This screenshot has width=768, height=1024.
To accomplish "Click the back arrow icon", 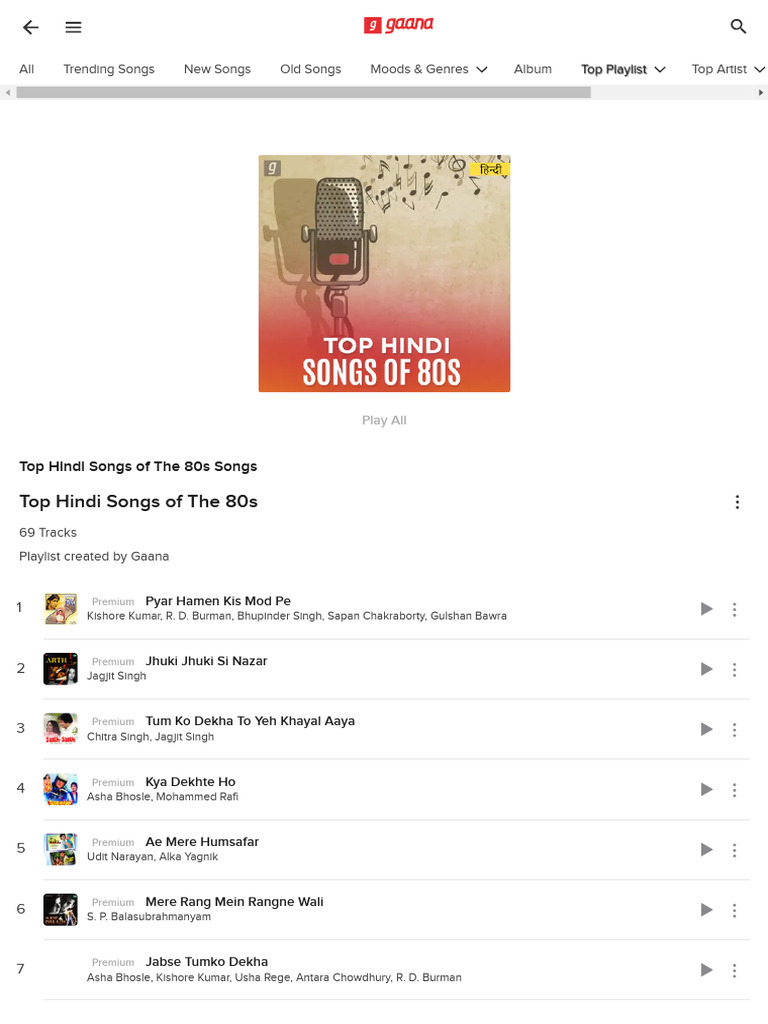I will [x=31, y=27].
